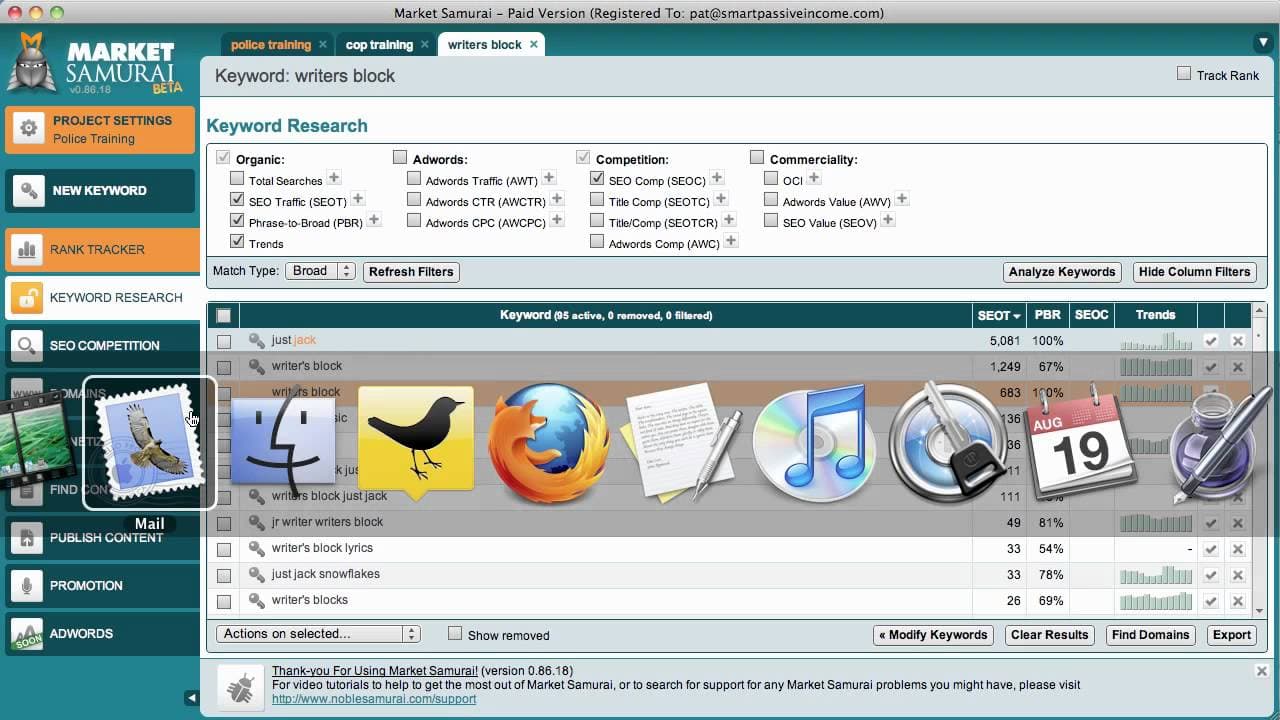This screenshot has height=720, width=1280.
Task: Click the PBR column header
Action: click(x=1047, y=315)
